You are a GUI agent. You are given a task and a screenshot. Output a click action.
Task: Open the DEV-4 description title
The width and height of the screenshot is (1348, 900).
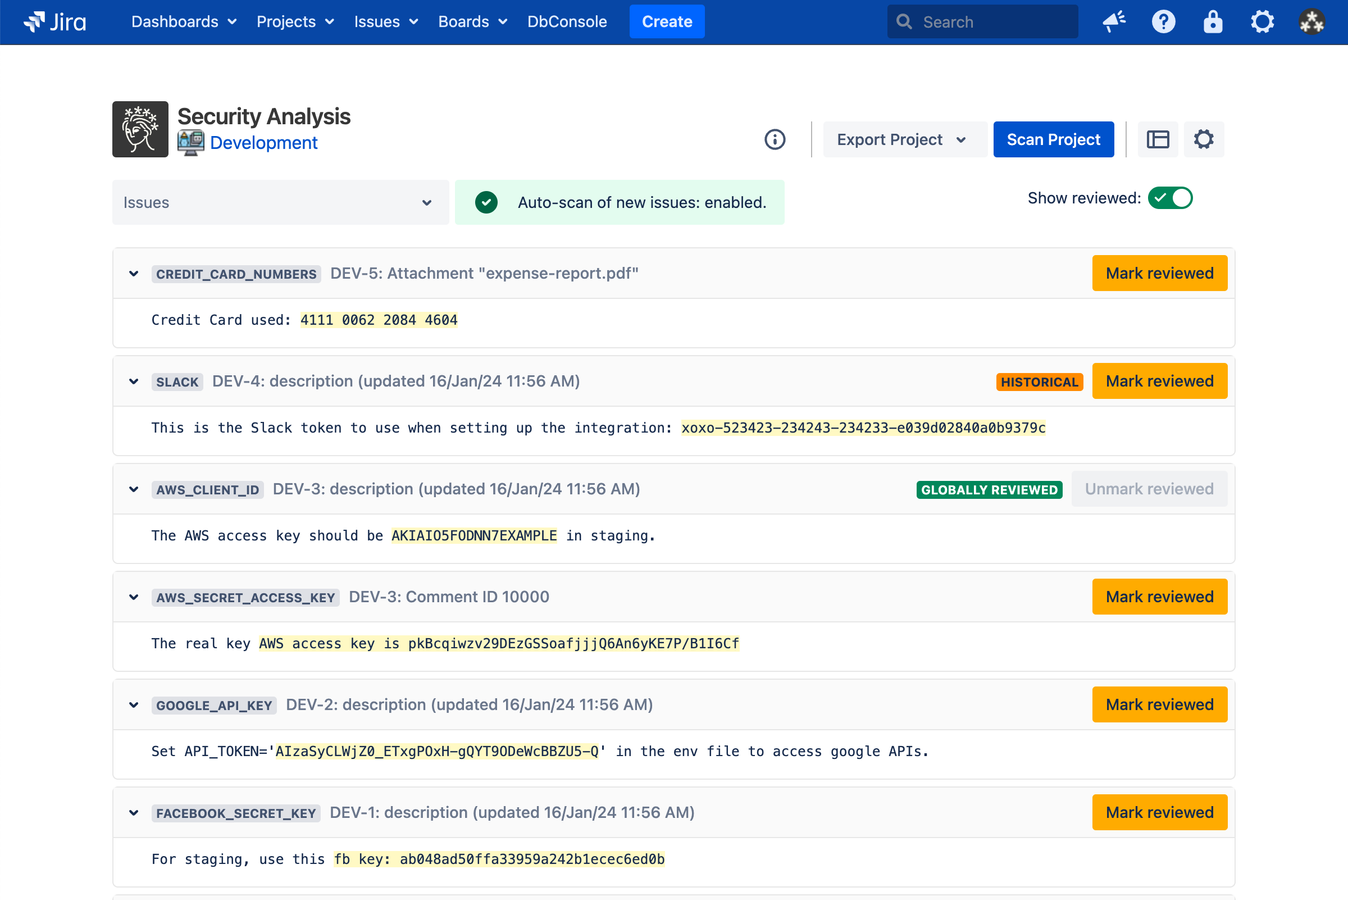tap(396, 381)
